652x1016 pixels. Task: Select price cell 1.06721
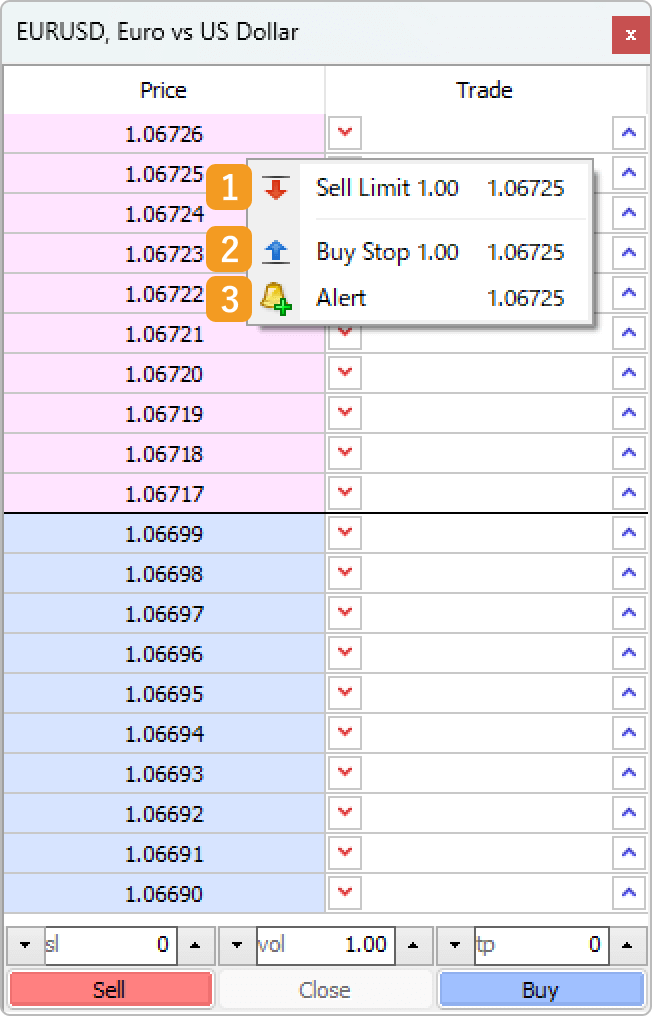(x=164, y=334)
